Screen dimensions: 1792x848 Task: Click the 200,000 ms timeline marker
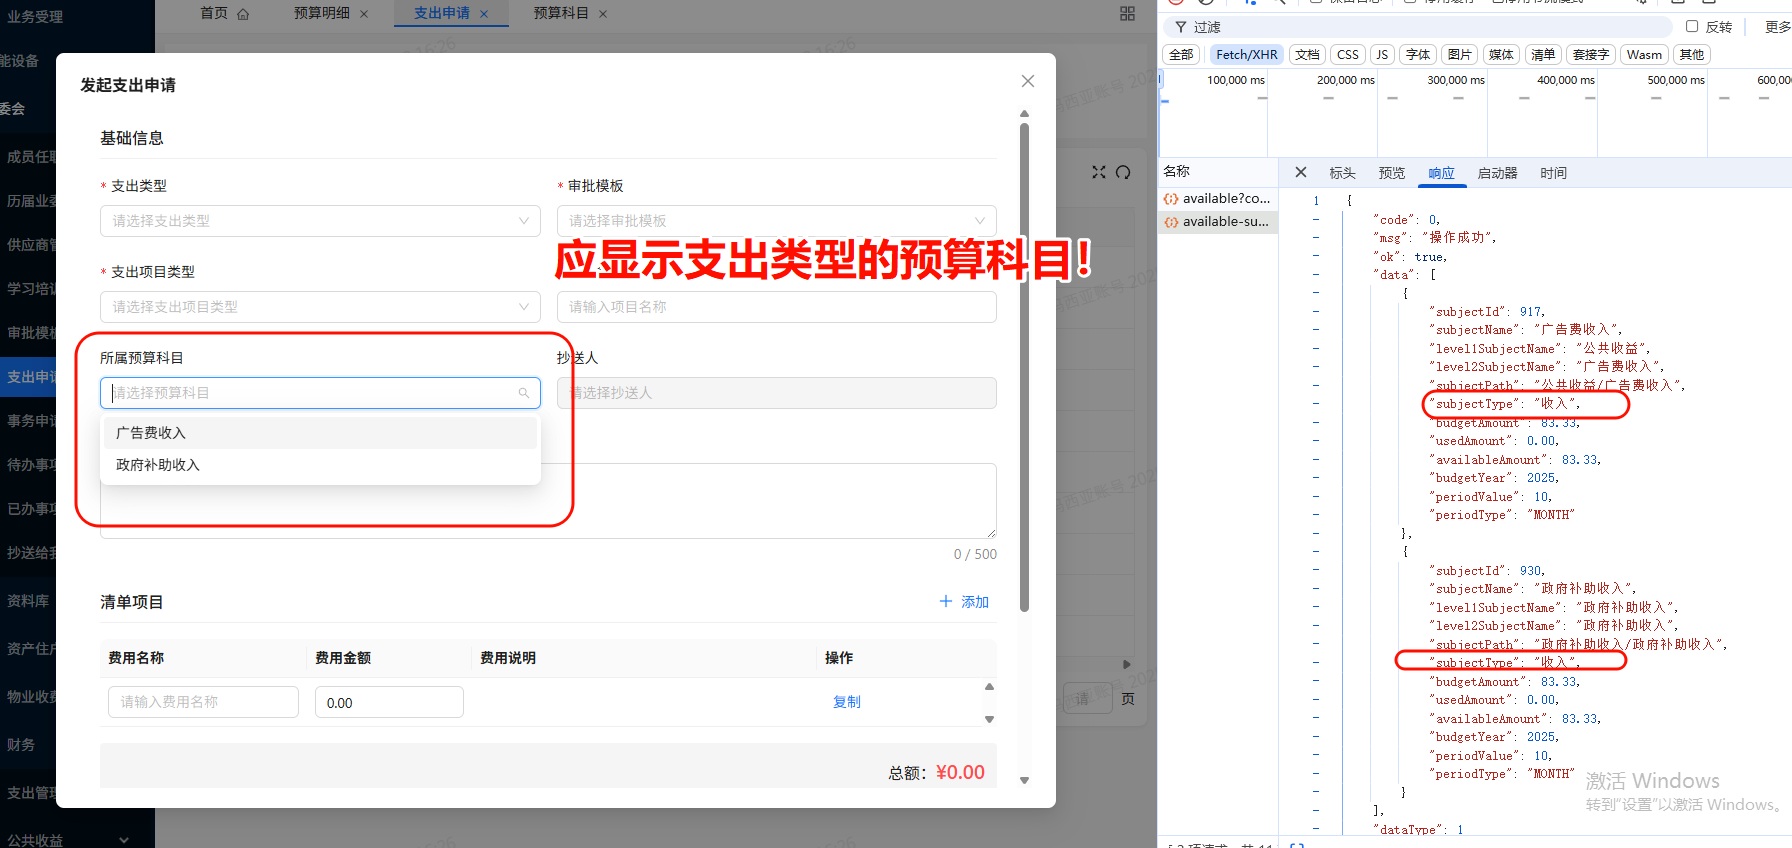(1346, 80)
